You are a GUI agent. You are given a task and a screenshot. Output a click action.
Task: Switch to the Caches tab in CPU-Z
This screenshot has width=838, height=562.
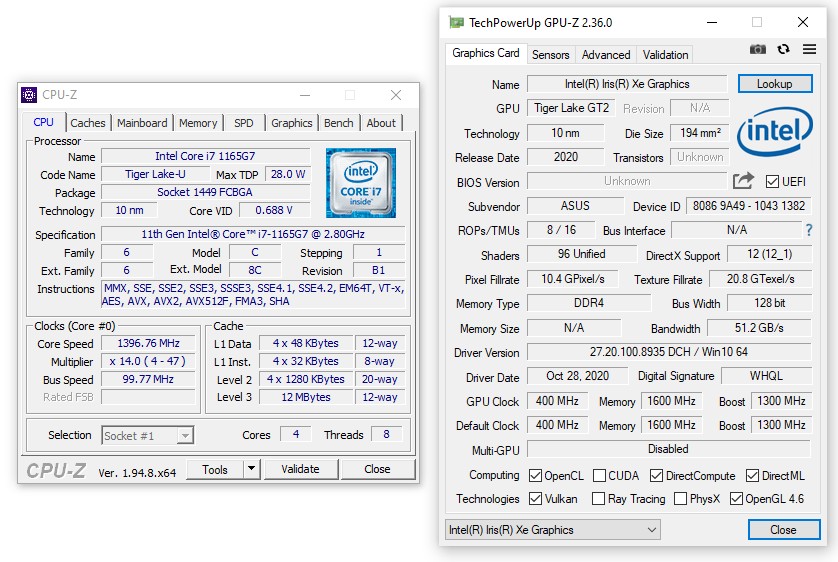pos(88,123)
